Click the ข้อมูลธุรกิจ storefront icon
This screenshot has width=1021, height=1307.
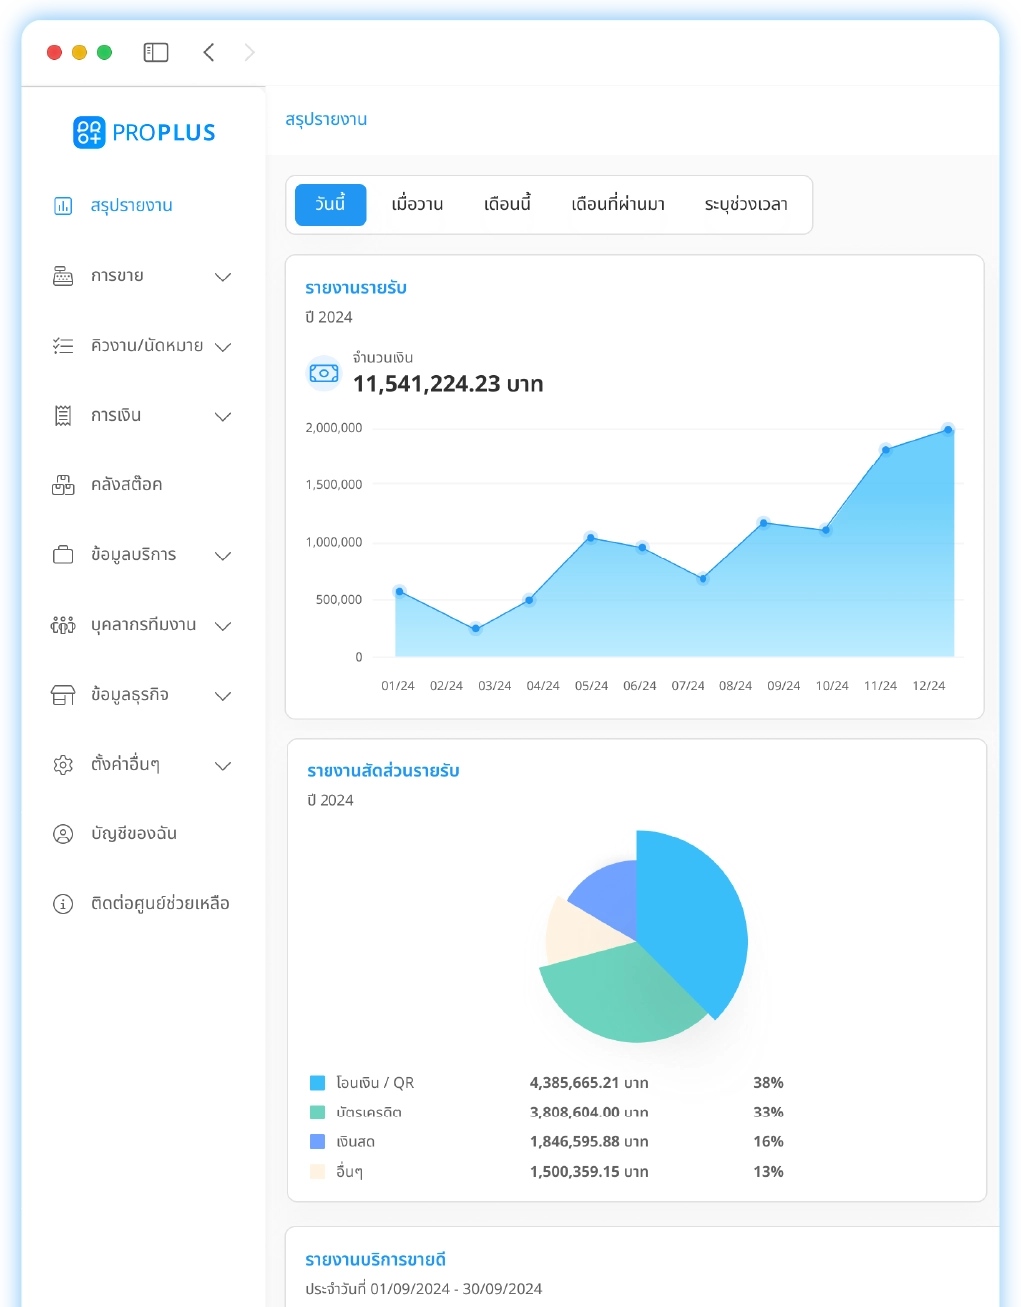63,695
